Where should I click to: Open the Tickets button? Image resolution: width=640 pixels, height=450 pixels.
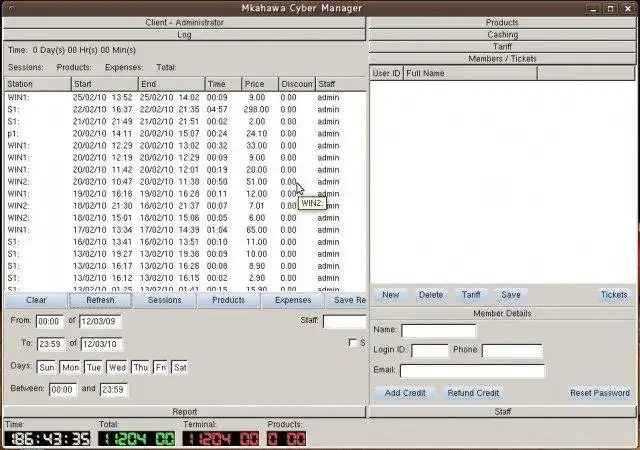coord(614,295)
